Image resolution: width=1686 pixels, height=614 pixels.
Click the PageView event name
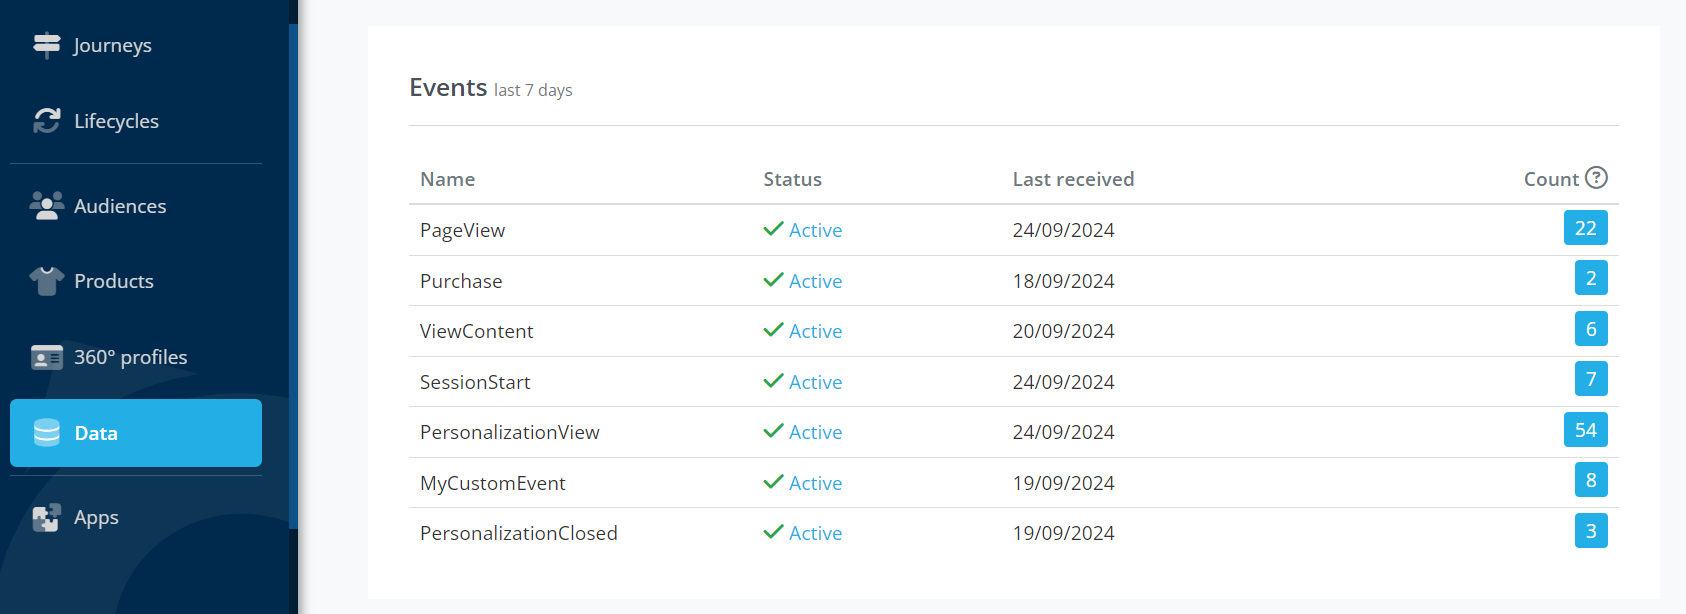click(462, 230)
